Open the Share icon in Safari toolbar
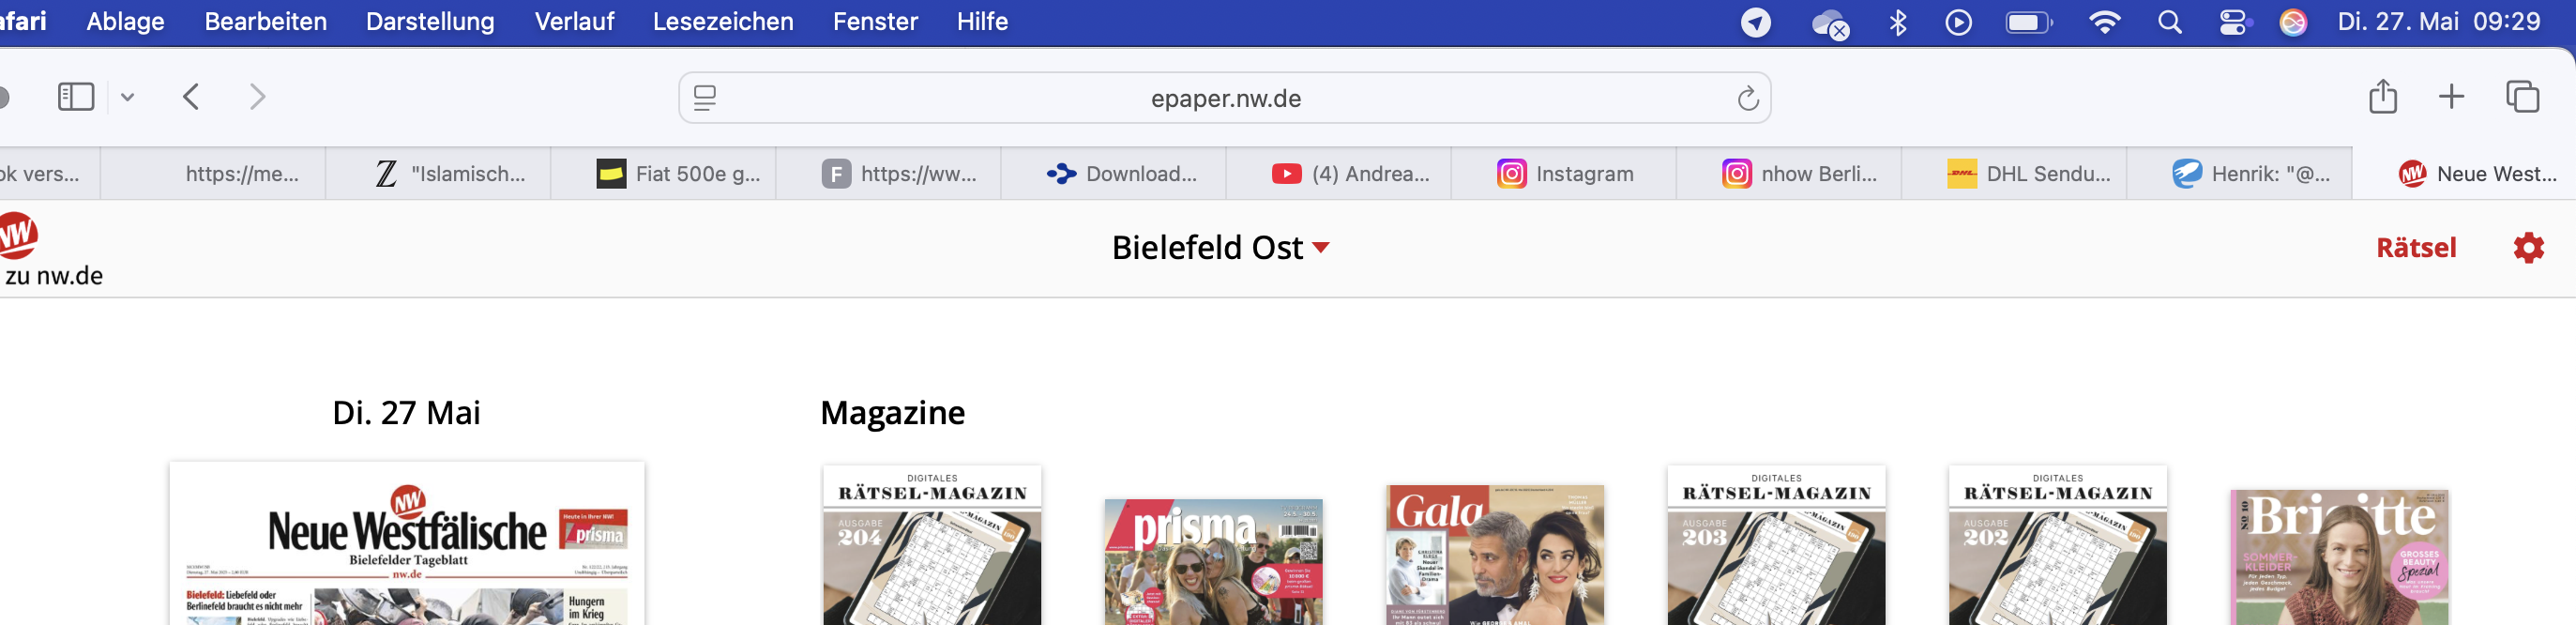 [x=2383, y=96]
